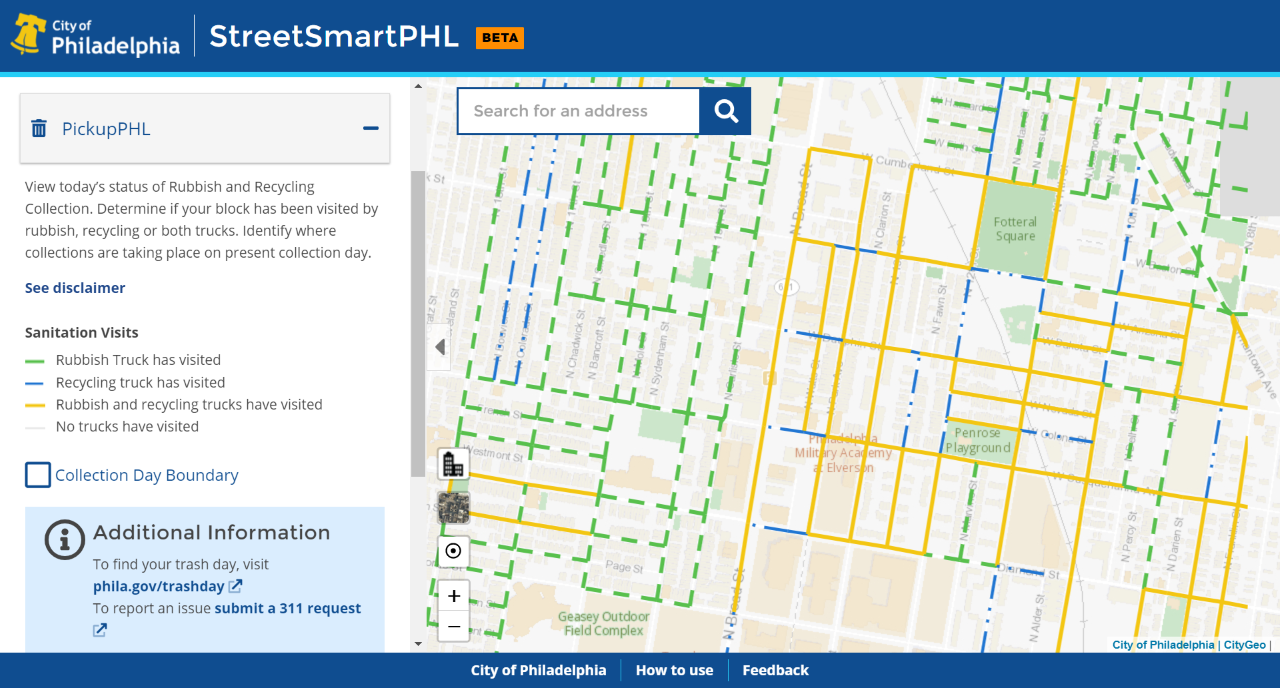Screen dimensions: 1280x688
Task: Click the green Rubbish Truck legend swatch
Action: click(35, 360)
